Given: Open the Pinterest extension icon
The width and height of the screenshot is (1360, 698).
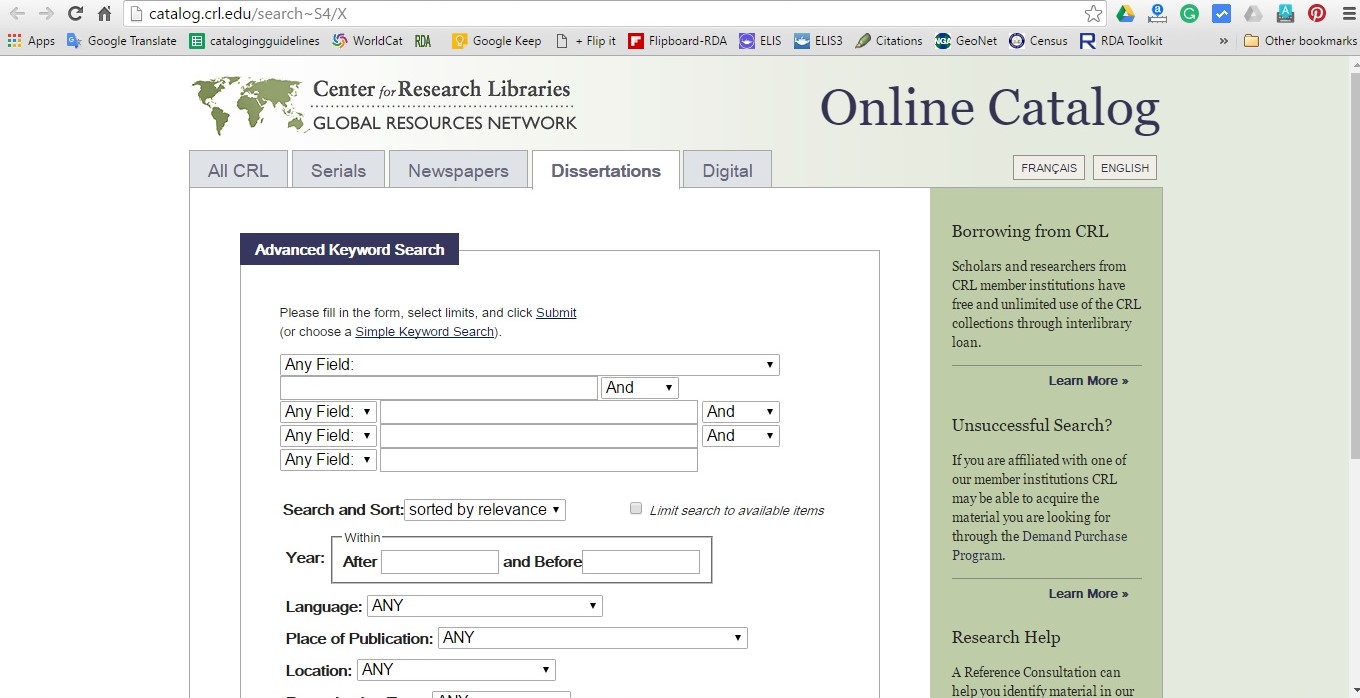Looking at the screenshot, I should pyautogui.click(x=1317, y=14).
